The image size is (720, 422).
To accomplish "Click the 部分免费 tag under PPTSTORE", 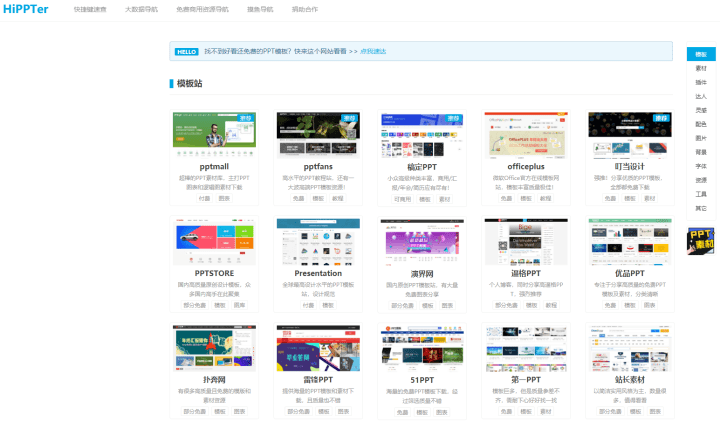I will click(x=195, y=305).
